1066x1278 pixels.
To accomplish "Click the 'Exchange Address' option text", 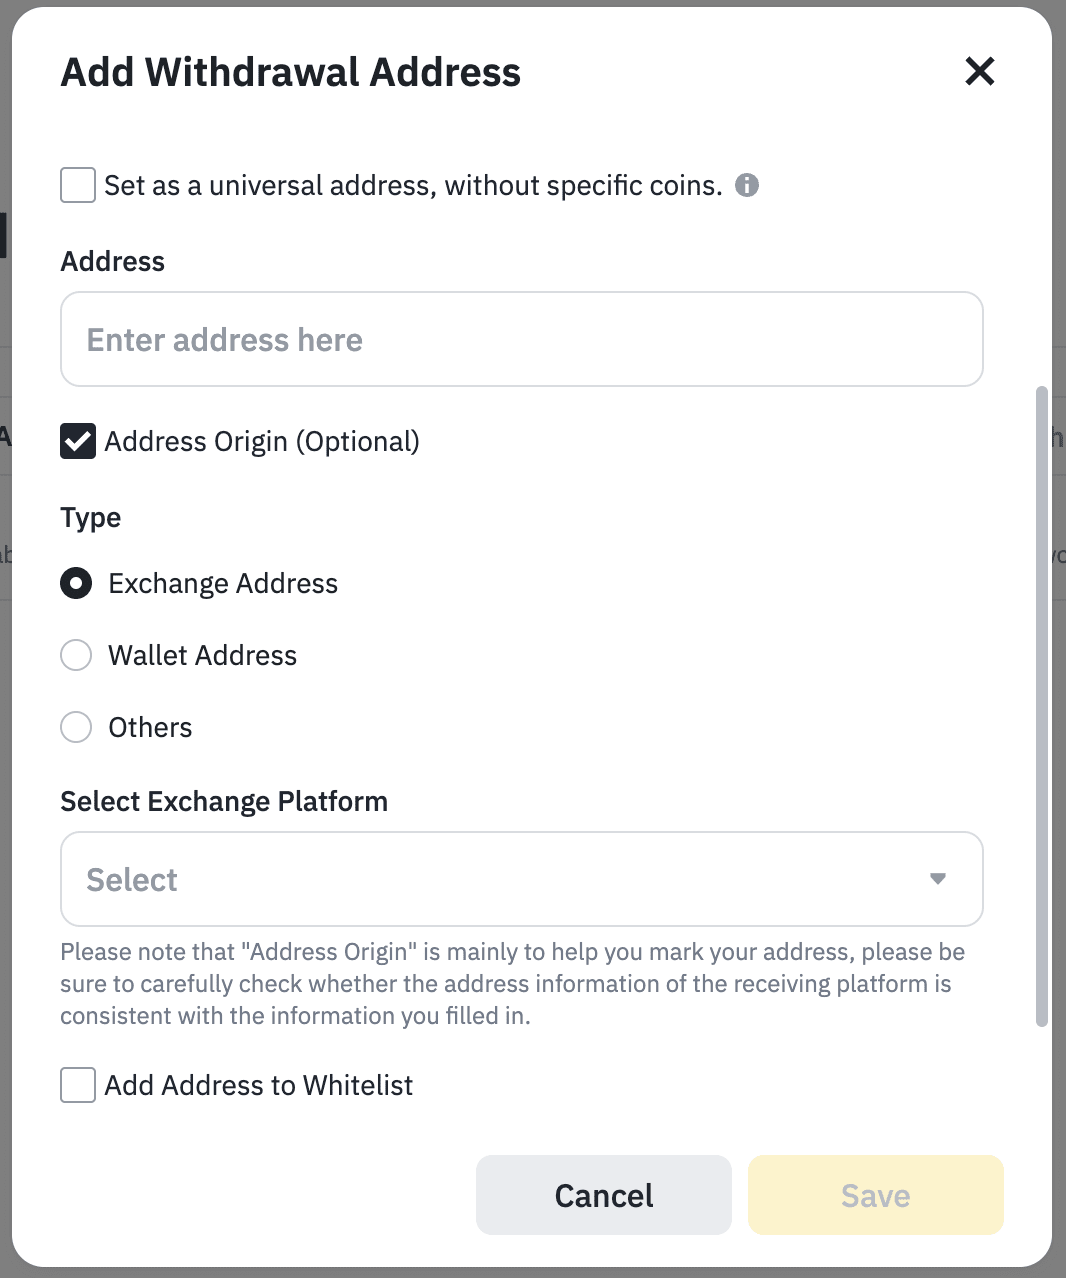I will click(223, 584).
